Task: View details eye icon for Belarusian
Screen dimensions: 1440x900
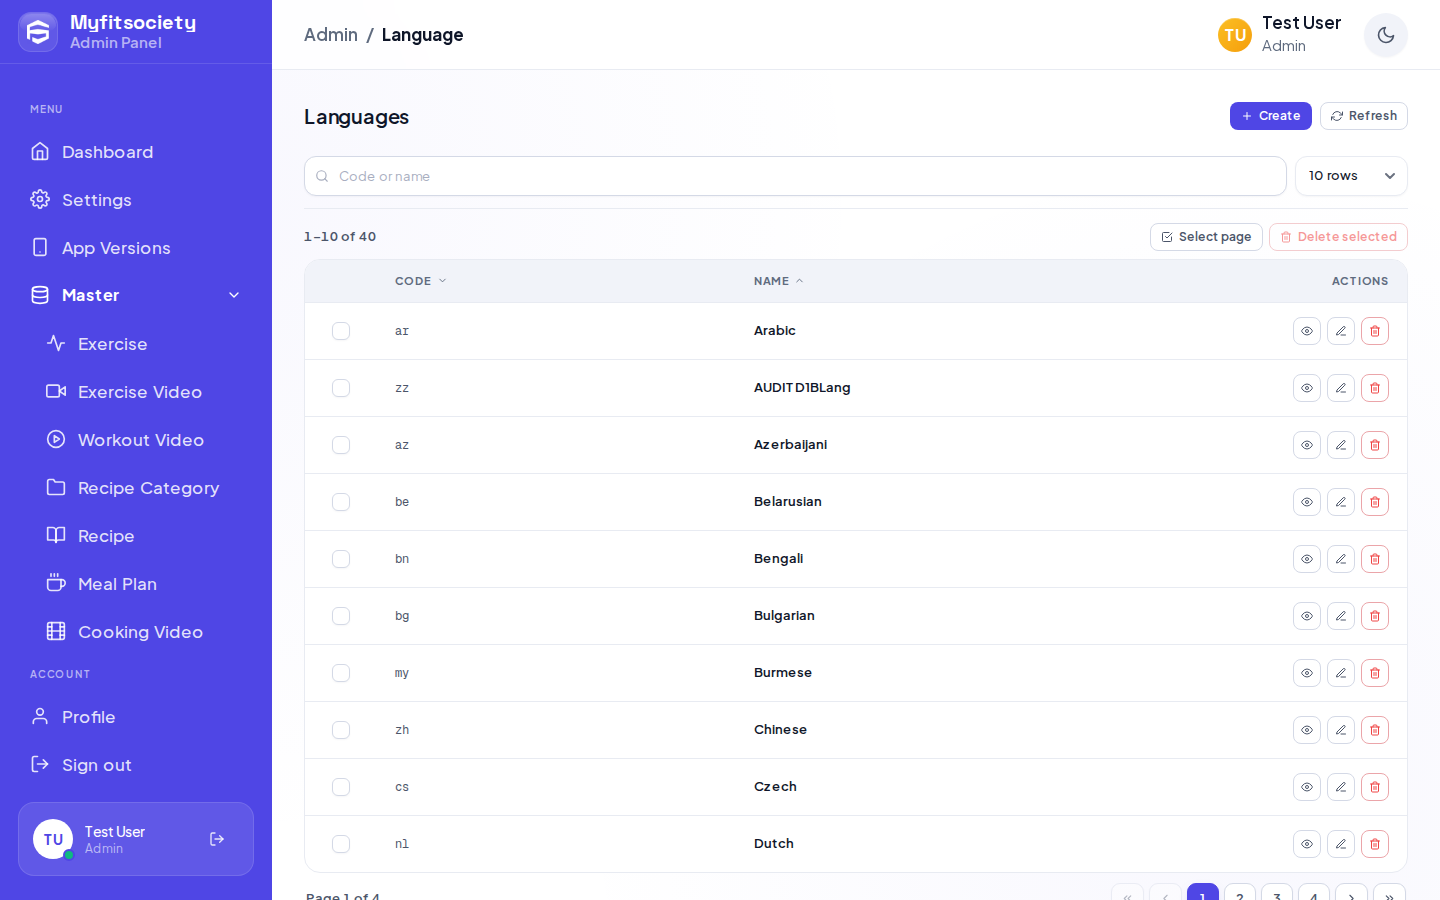Action: [1307, 502]
